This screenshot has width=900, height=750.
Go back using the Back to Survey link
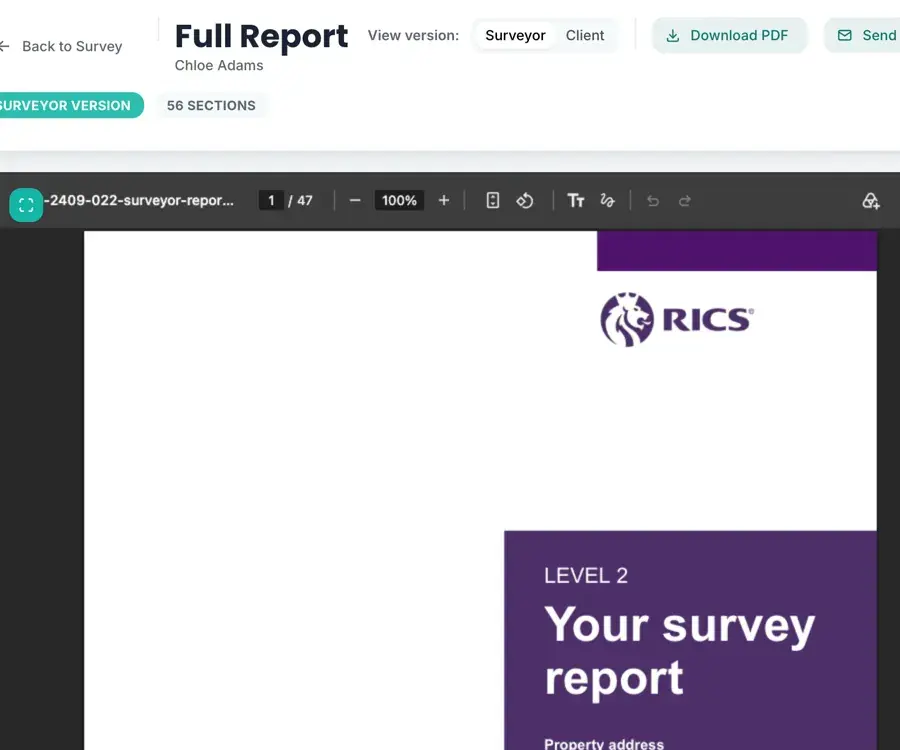tap(61, 46)
